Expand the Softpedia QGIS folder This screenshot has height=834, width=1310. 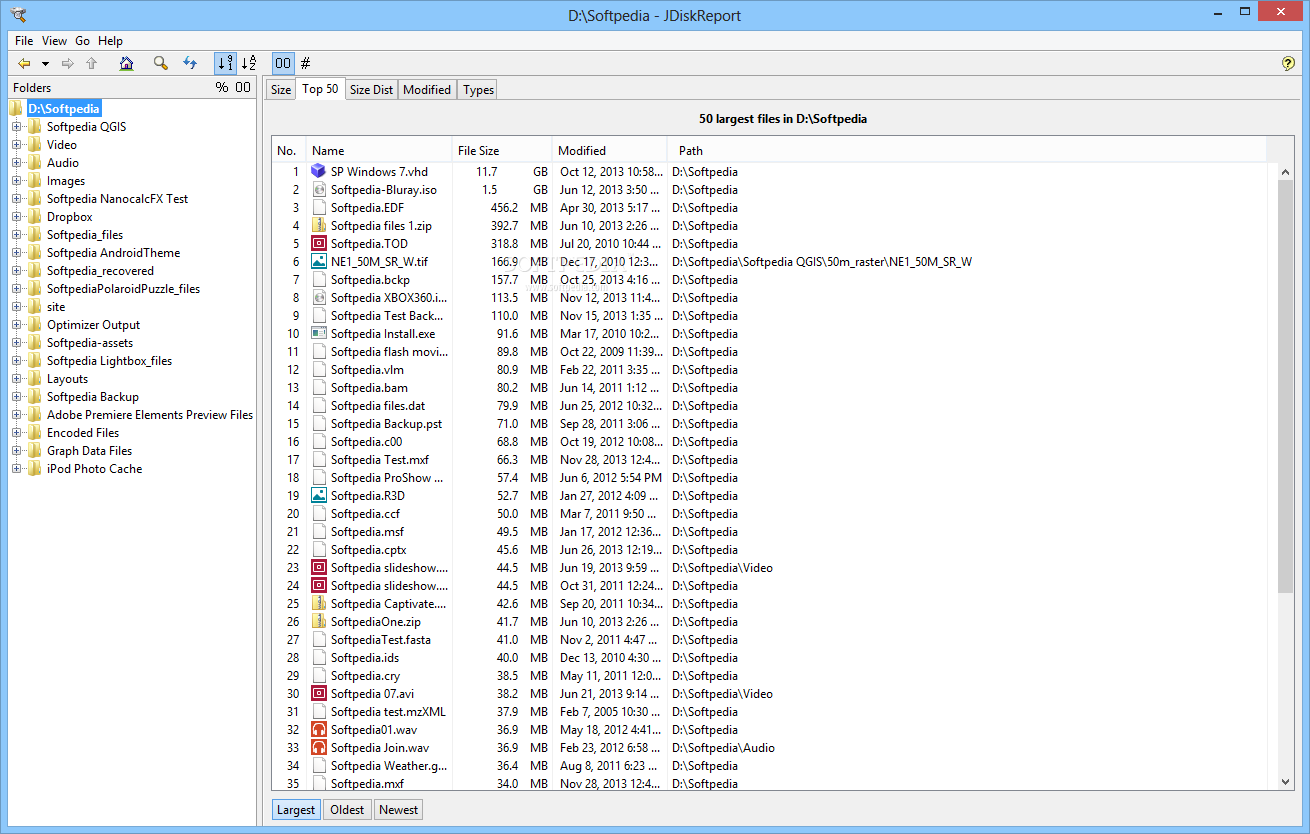[x=16, y=127]
